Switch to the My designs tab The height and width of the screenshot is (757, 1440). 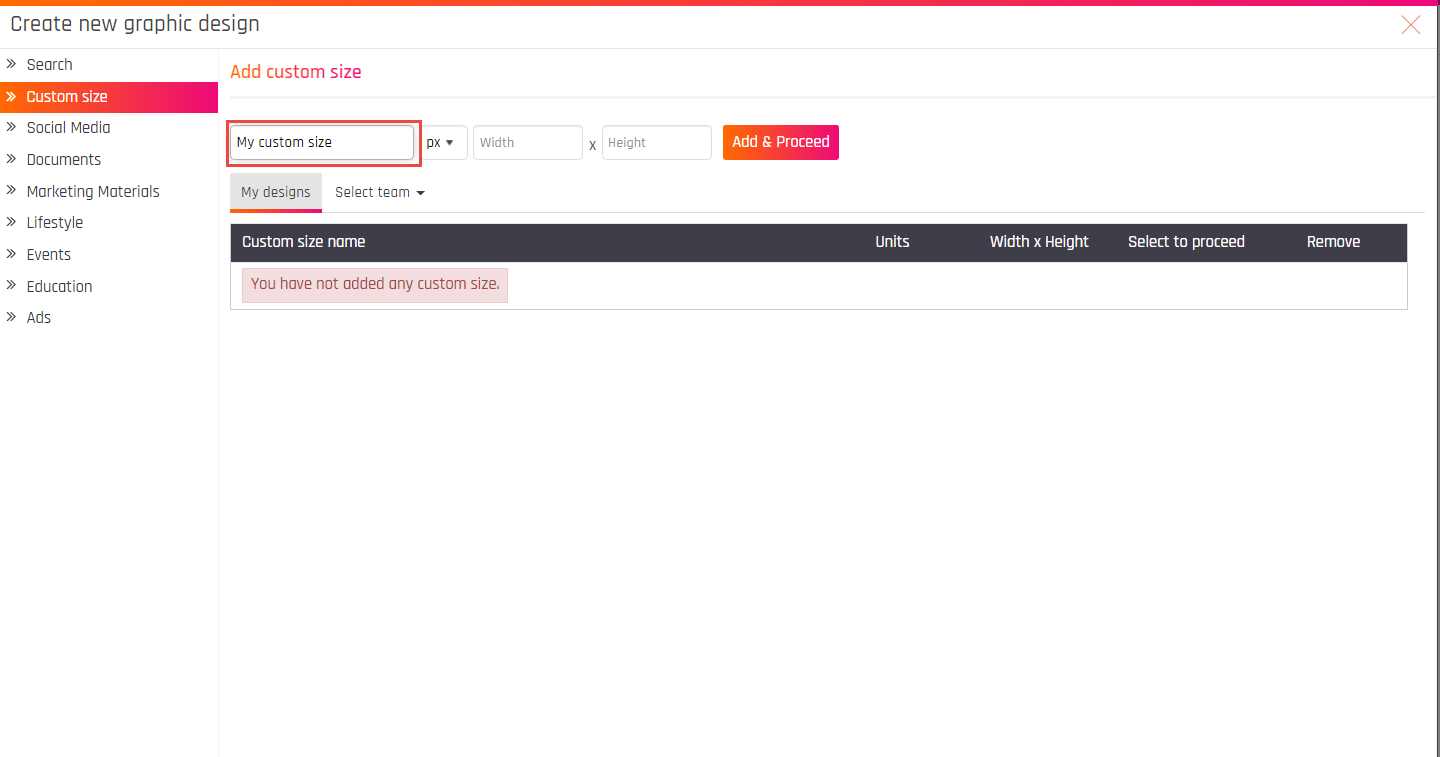pyautogui.click(x=276, y=192)
